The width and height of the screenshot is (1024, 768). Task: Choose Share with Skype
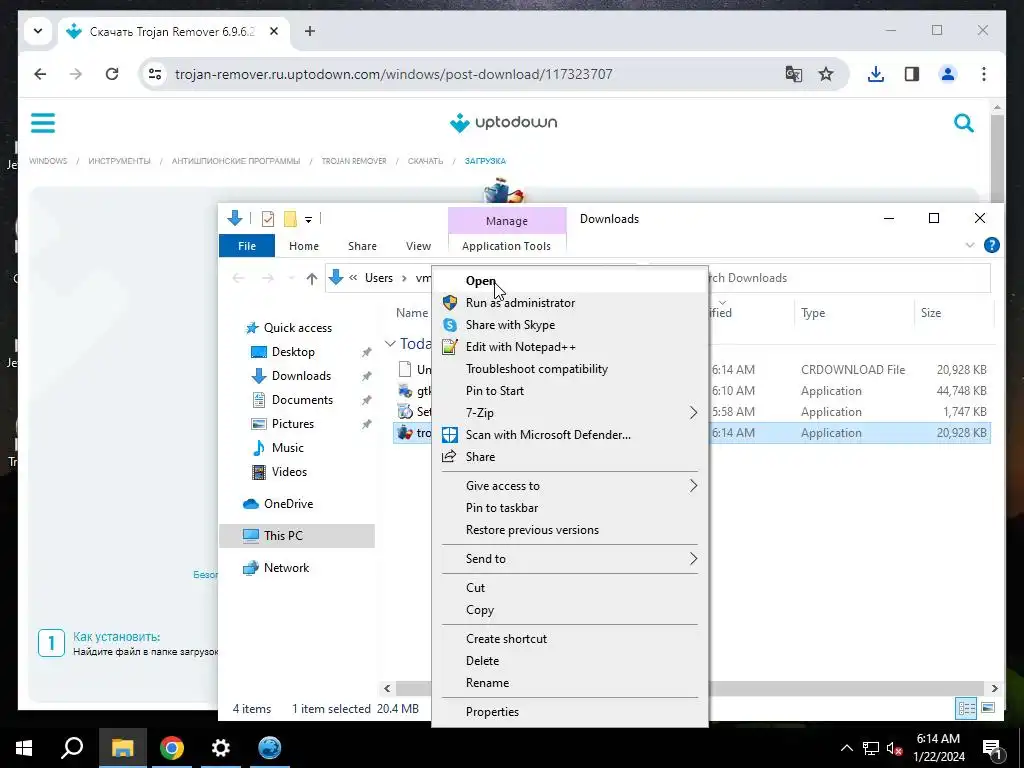pos(569,325)
